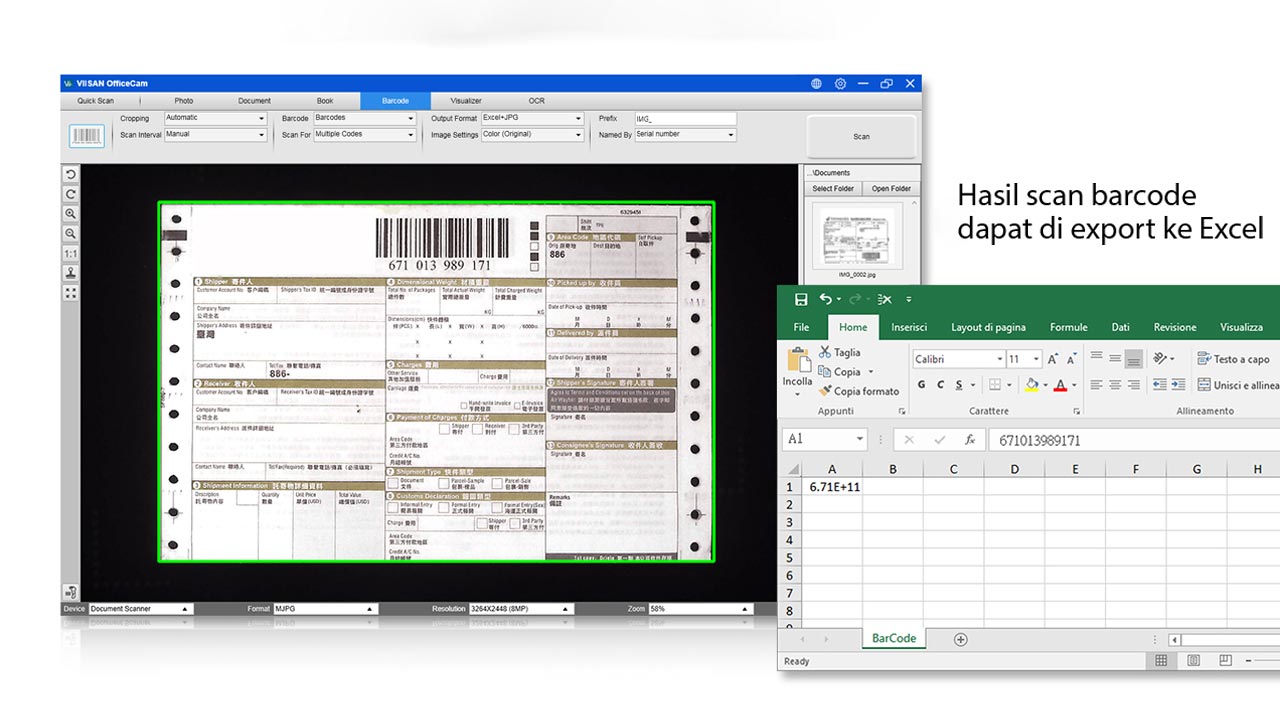1280x709 pixels.
Task: Switch to the Document tab
Action: pyautogui.click(x=254, y=101)
